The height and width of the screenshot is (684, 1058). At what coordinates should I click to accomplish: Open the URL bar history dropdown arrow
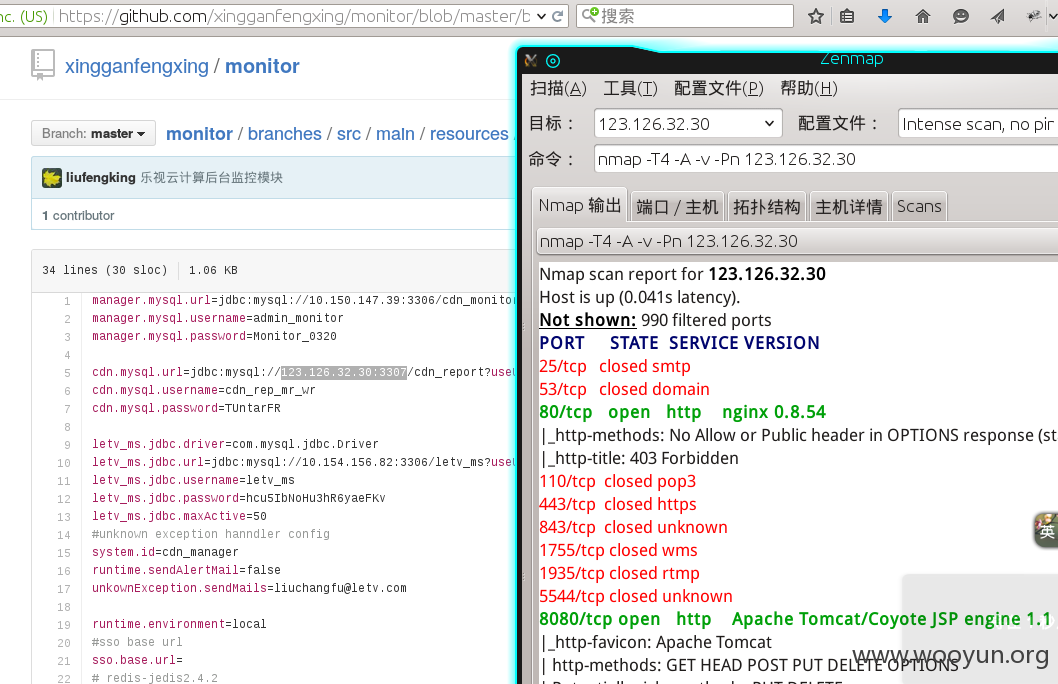pos(541,16)
